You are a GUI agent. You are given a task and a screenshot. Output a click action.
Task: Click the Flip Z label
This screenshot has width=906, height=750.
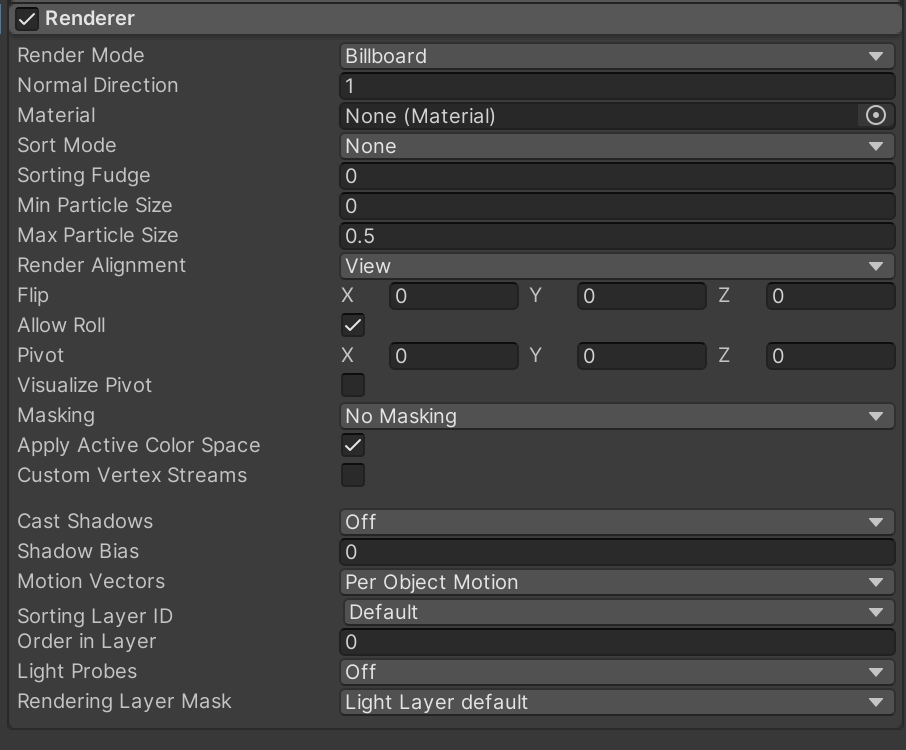(x=724, y=295)
